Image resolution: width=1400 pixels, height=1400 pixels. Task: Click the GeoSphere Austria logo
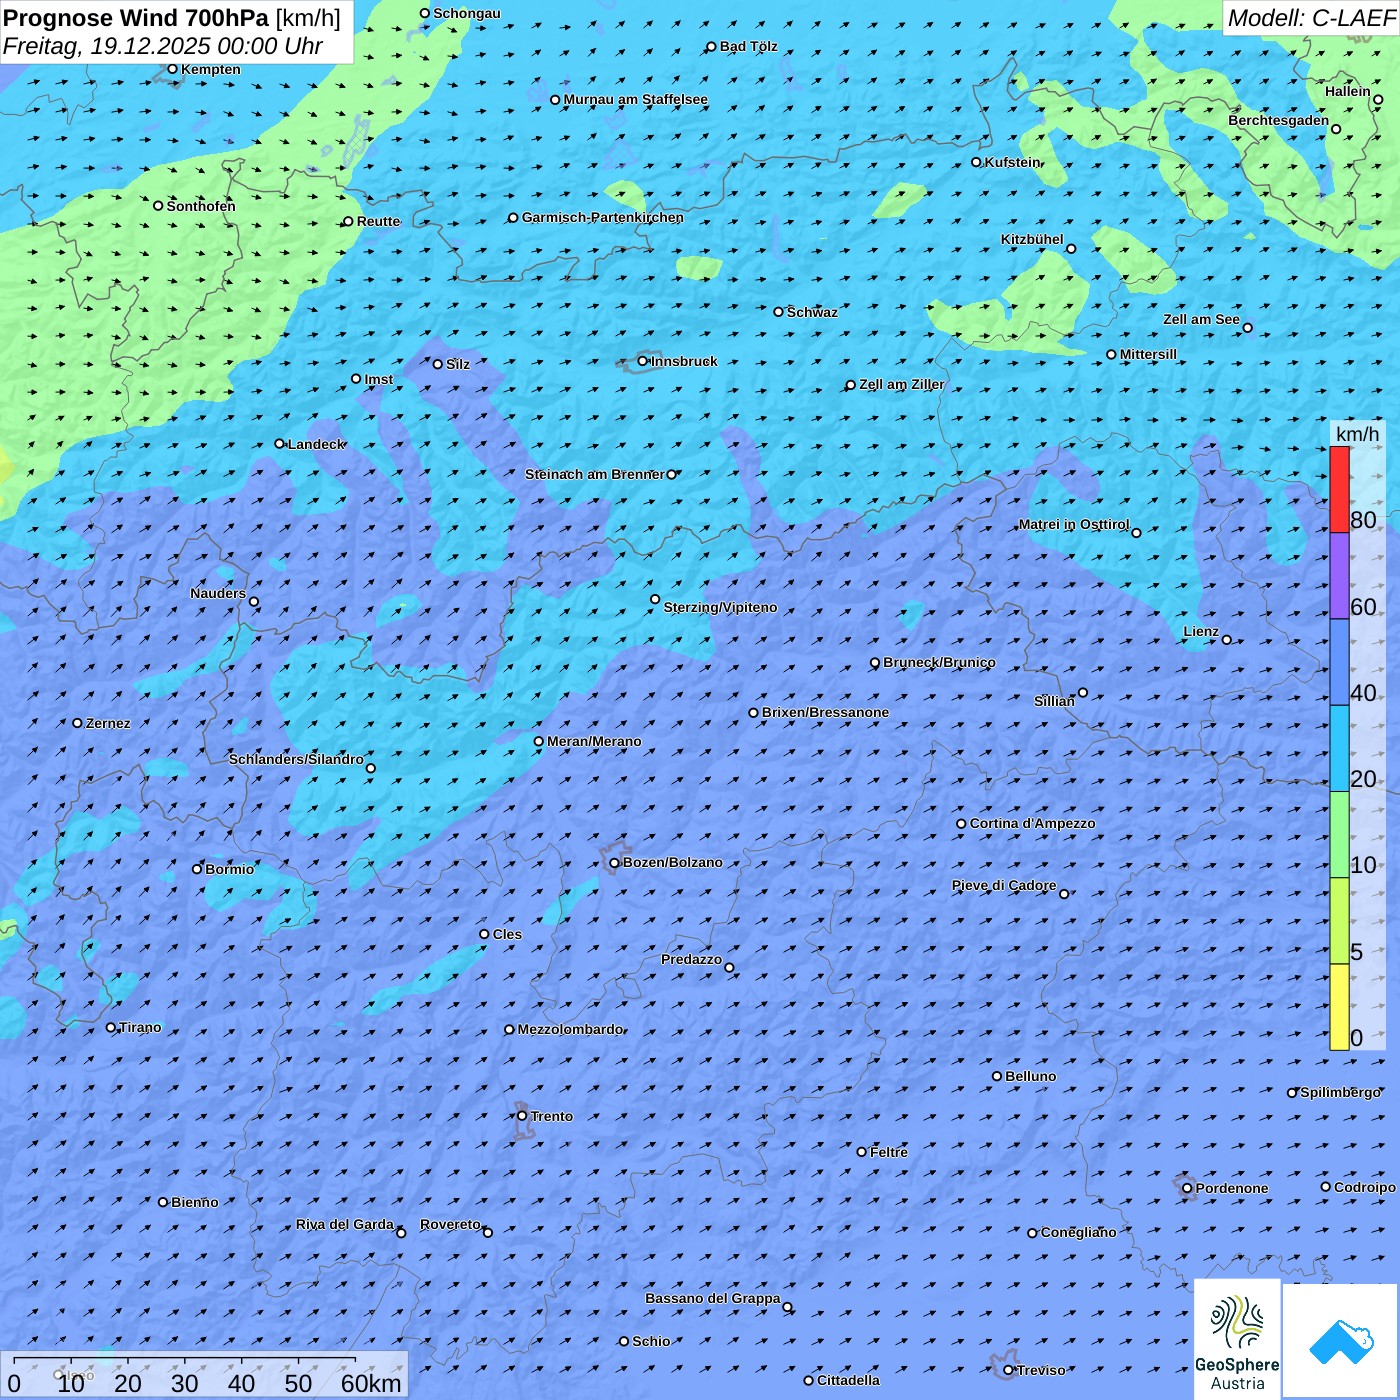click(1238, 1340)
